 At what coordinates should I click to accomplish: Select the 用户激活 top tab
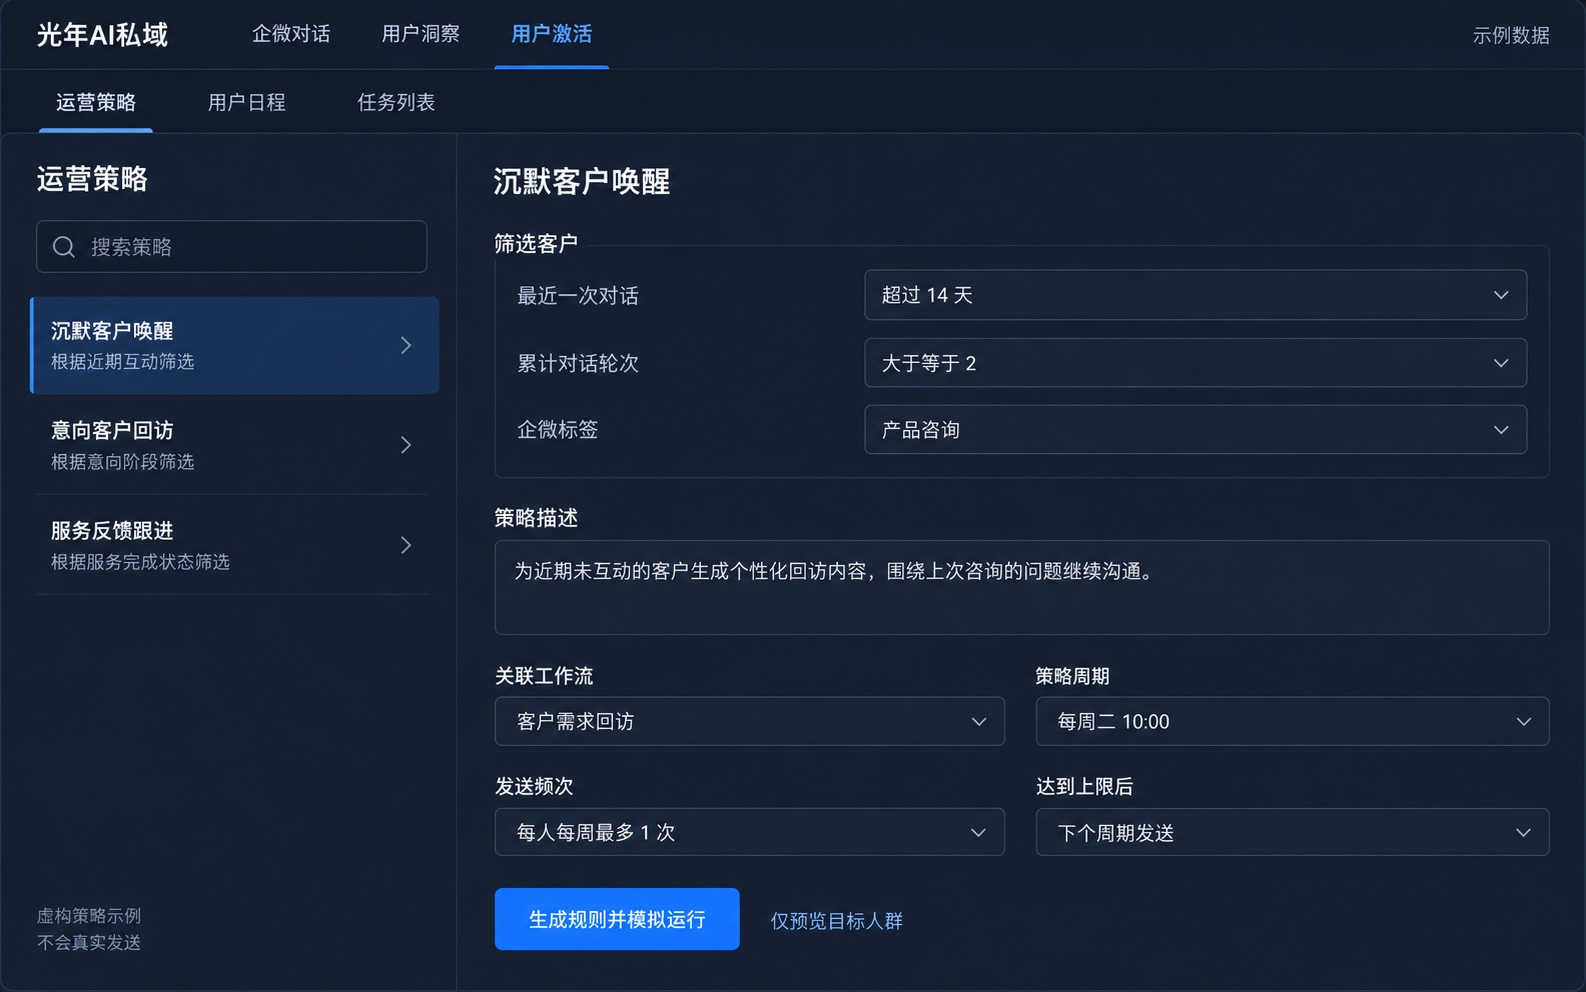[551, 34]
